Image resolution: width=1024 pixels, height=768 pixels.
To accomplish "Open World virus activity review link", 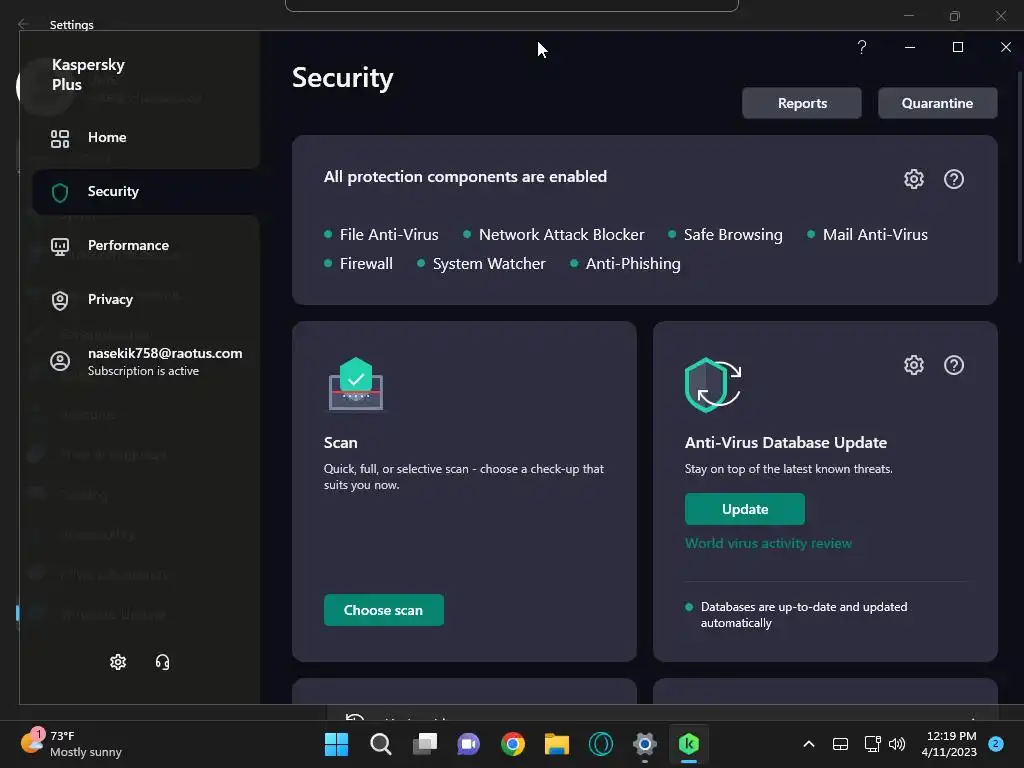I will [768, 543].
